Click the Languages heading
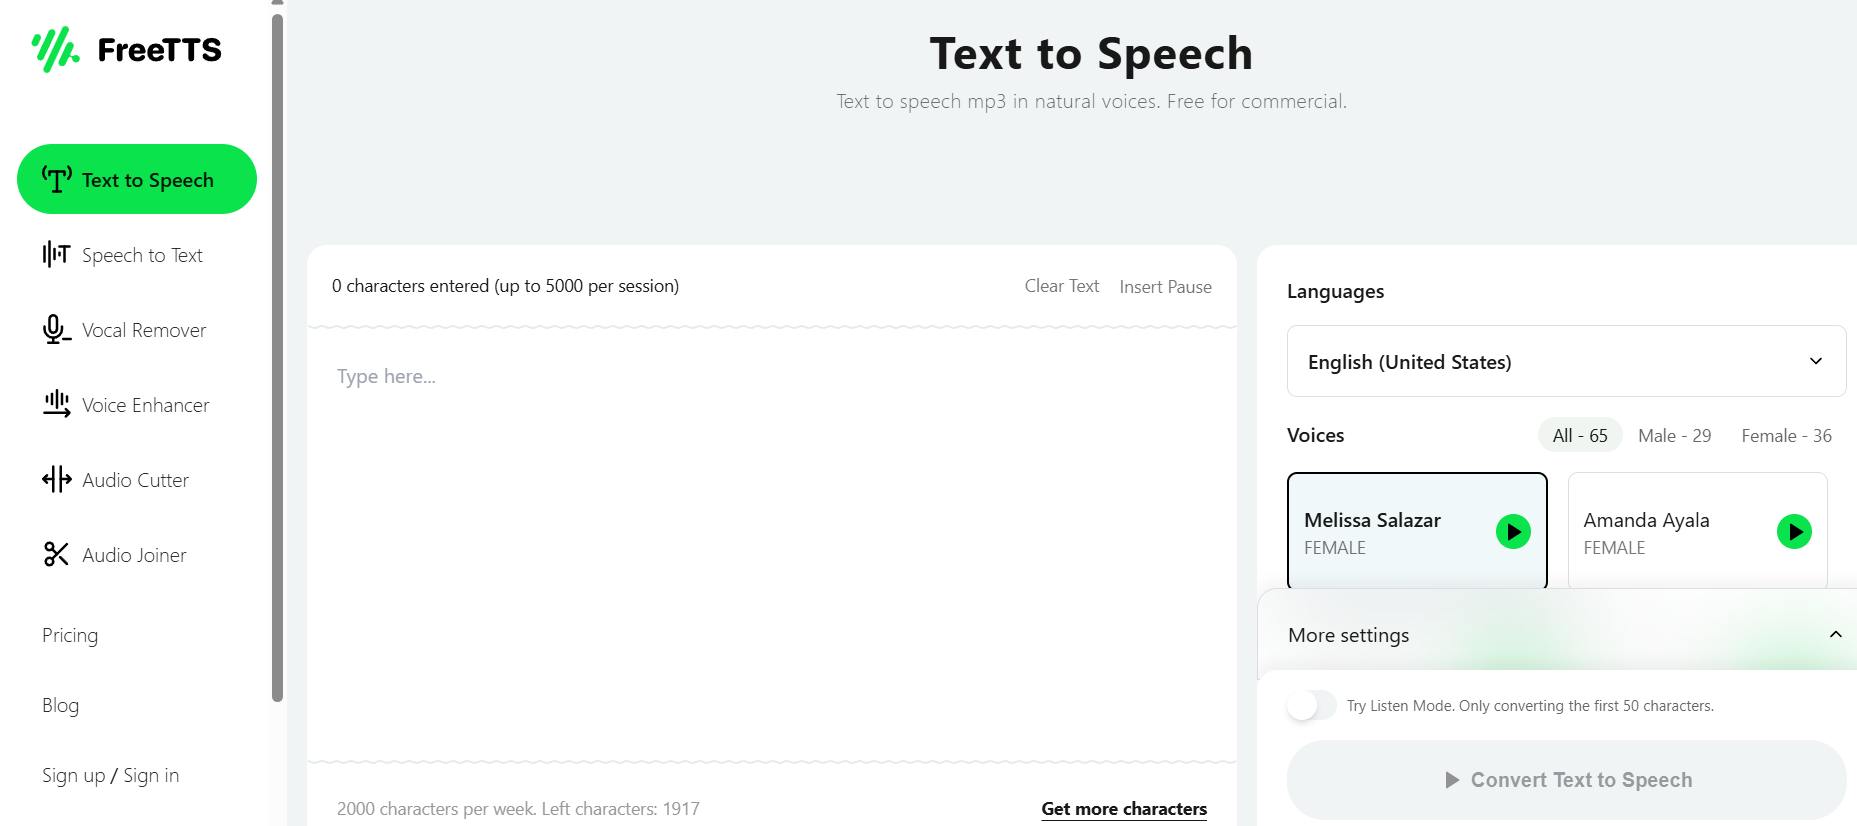Screen dimensions: 1857x826 click(x=1336, y=291)
